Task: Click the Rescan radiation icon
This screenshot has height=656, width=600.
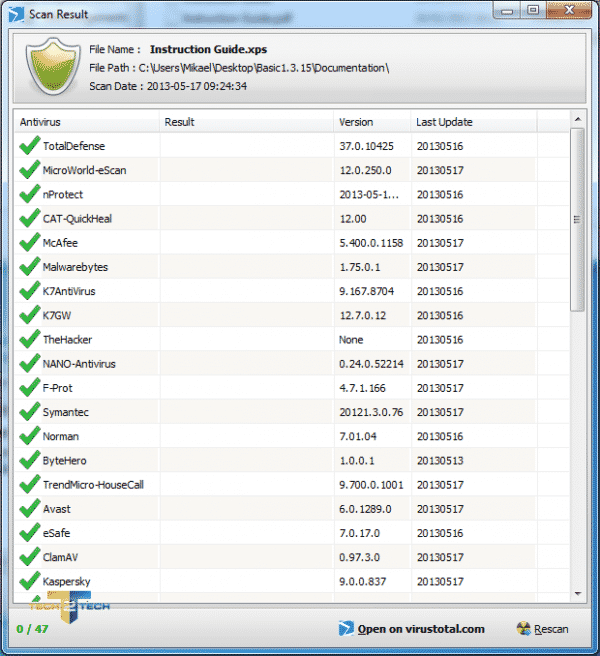Action: pos(523,629)
